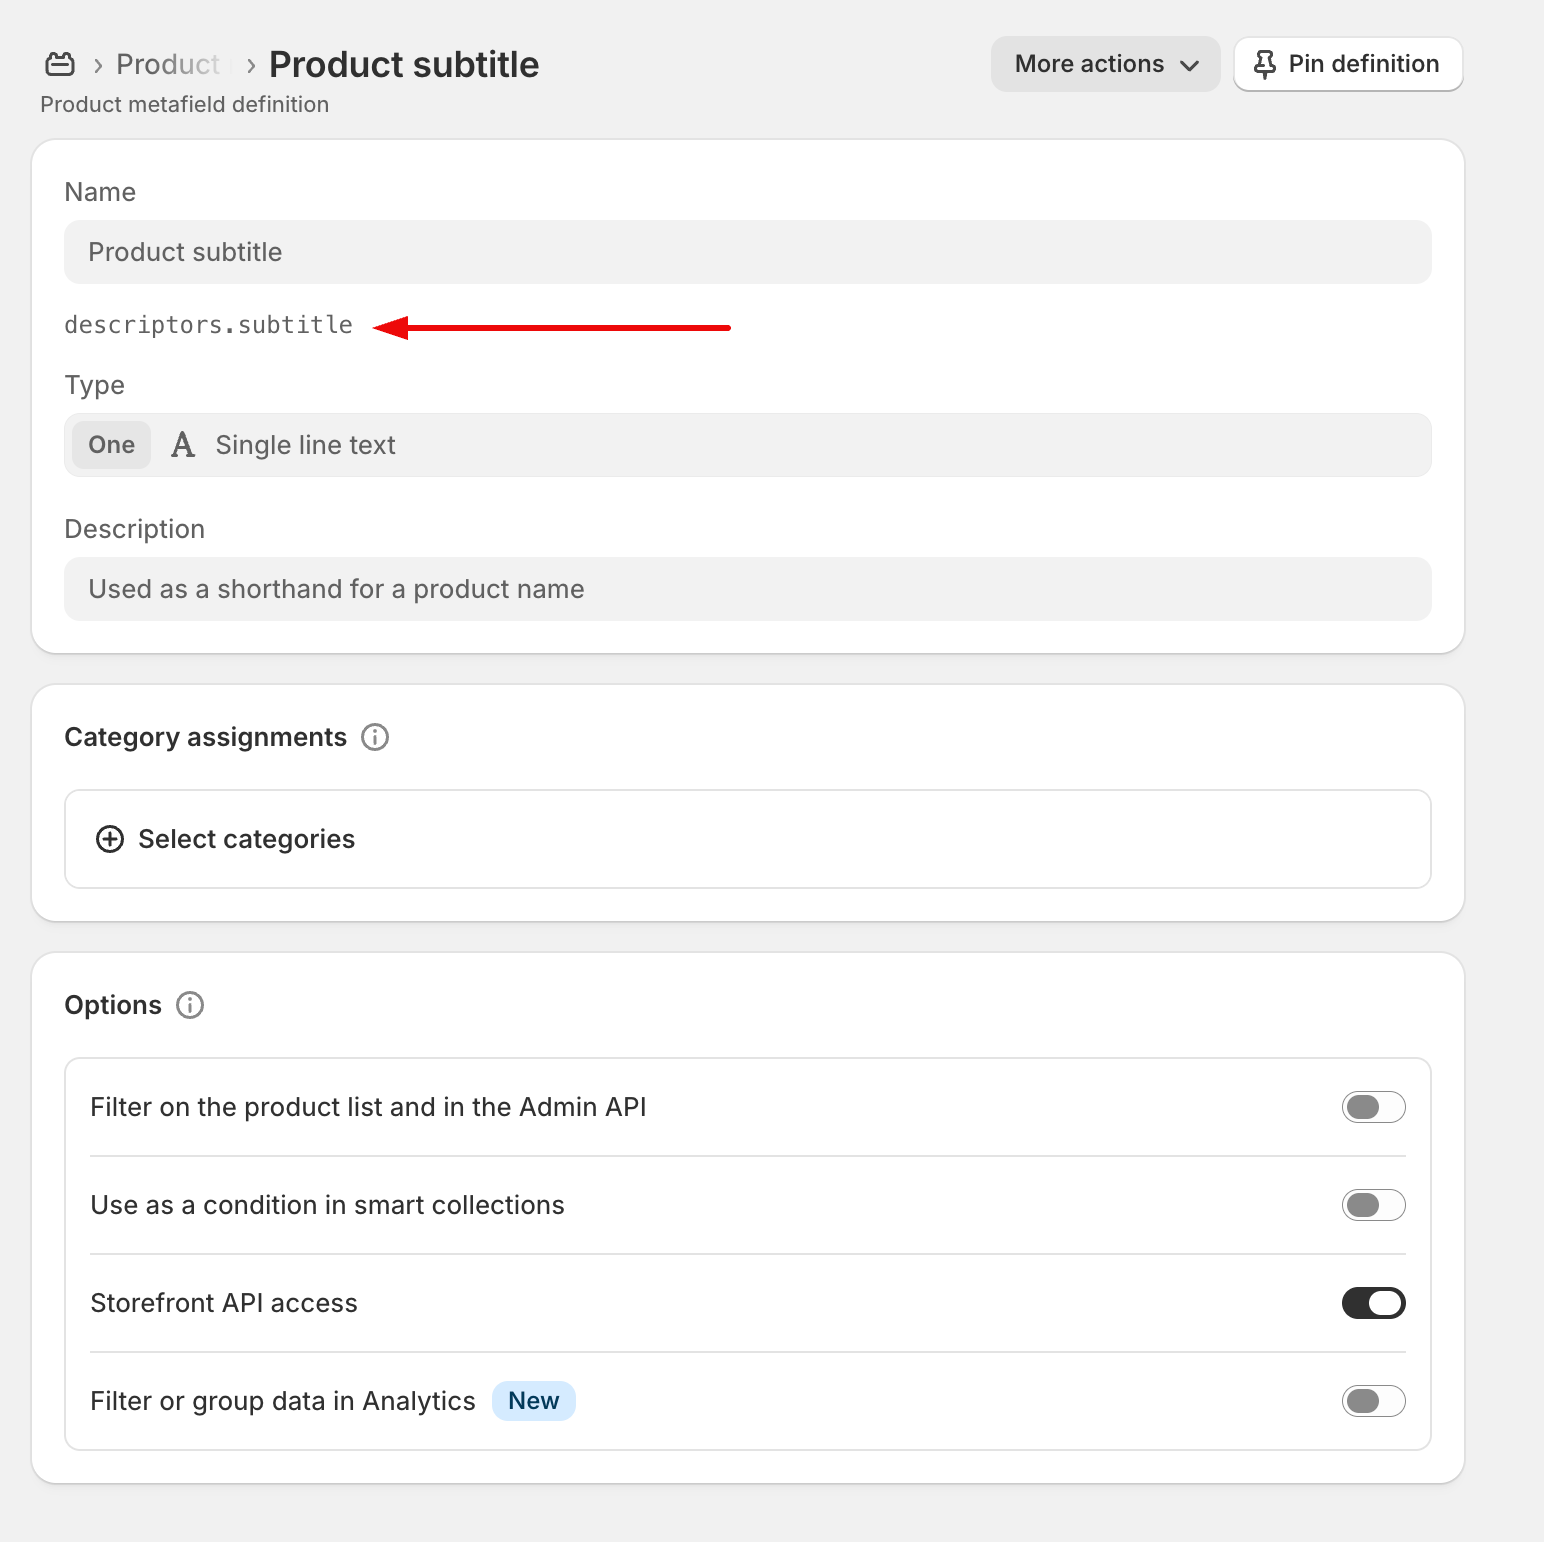Click the More actions chevron arrow
The height and width of the screenshot is (1542, 1544).
(x=1189, y=66)
